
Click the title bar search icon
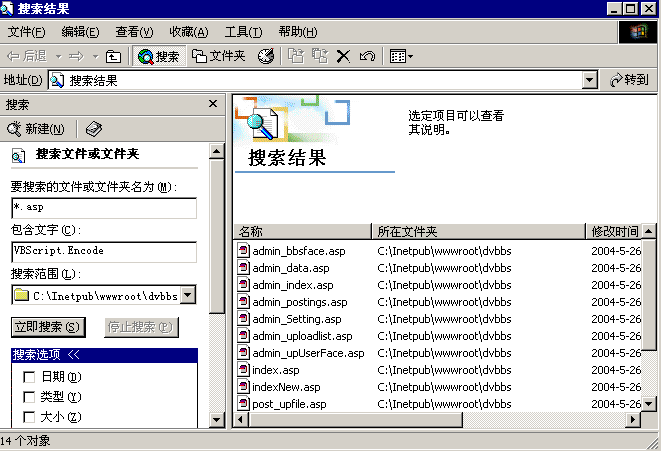(x=8, y=8)
